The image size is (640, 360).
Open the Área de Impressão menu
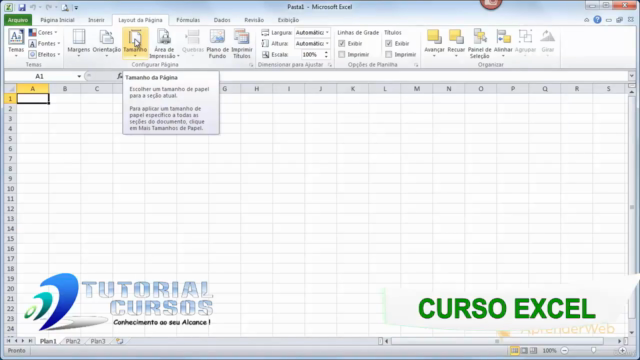tap(164, 43)
